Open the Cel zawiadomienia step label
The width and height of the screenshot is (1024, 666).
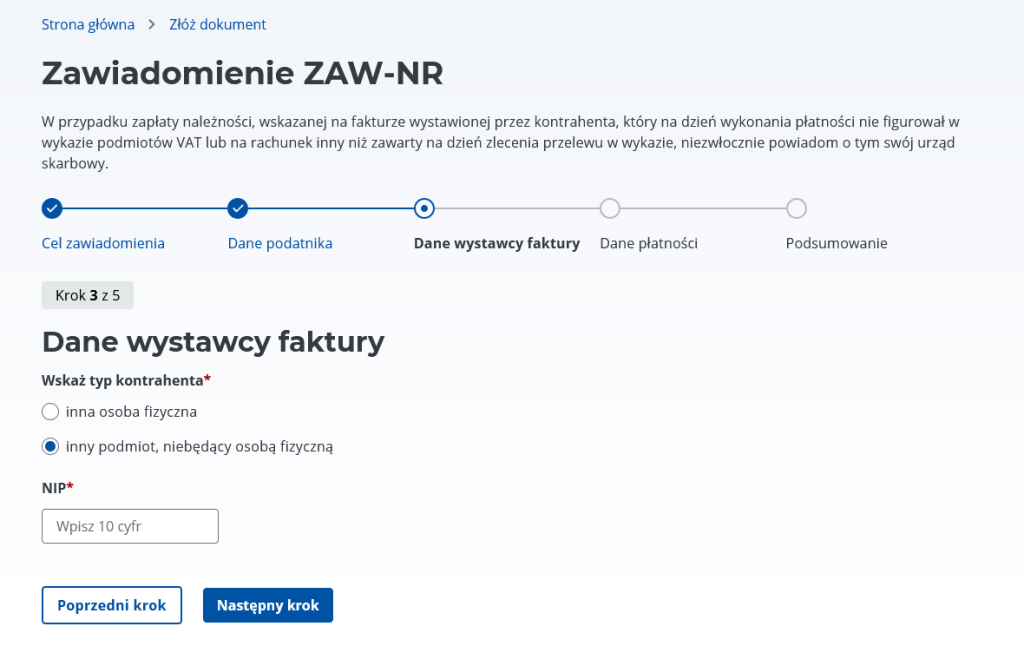(102, 243)
